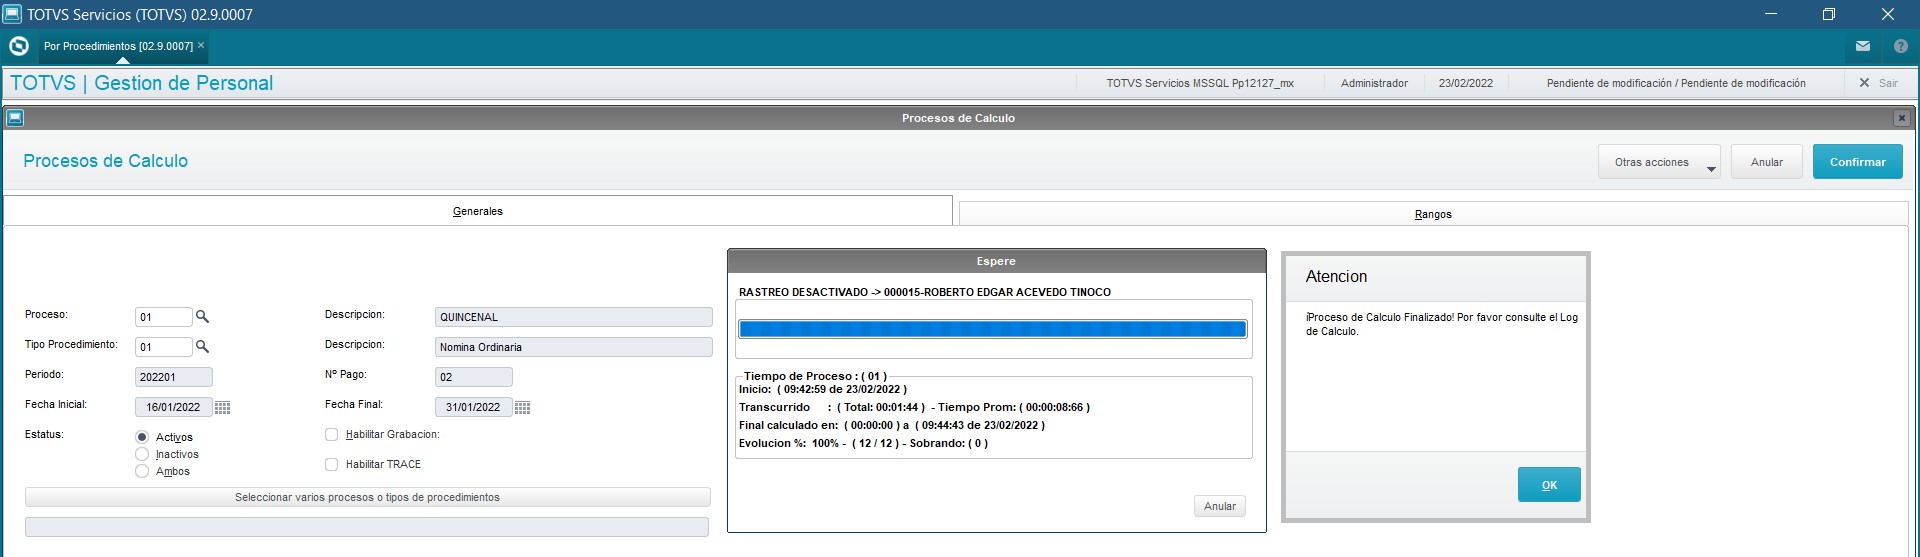Select the Inactivos status radio button
This screenshot has height=557, width=1920.
[x=142, y=454]
